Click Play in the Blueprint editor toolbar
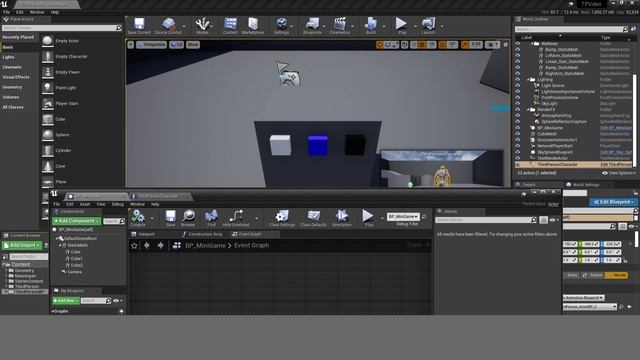This screenshot has width=640, height=360. (368, 218)
